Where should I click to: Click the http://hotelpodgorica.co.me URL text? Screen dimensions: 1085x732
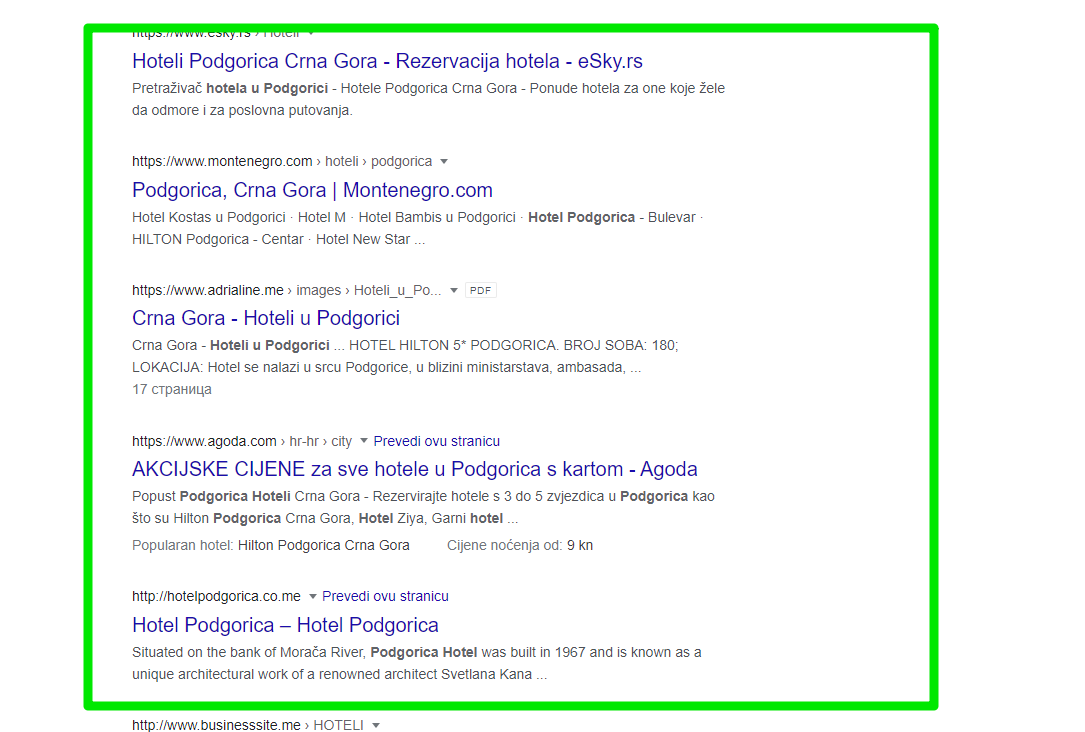(x=217, y=596)
